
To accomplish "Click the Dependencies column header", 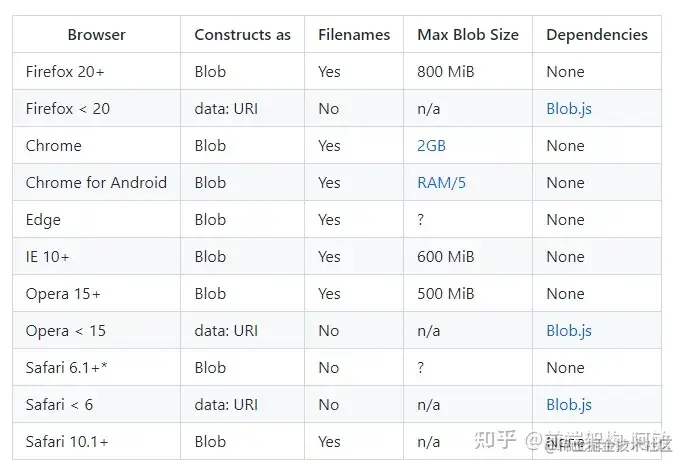I will [x=596, y=34].
